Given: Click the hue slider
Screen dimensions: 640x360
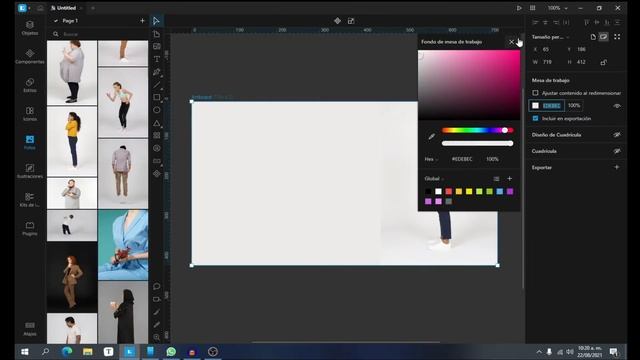Looking at the screenshot, I should (x=477, y=130).
